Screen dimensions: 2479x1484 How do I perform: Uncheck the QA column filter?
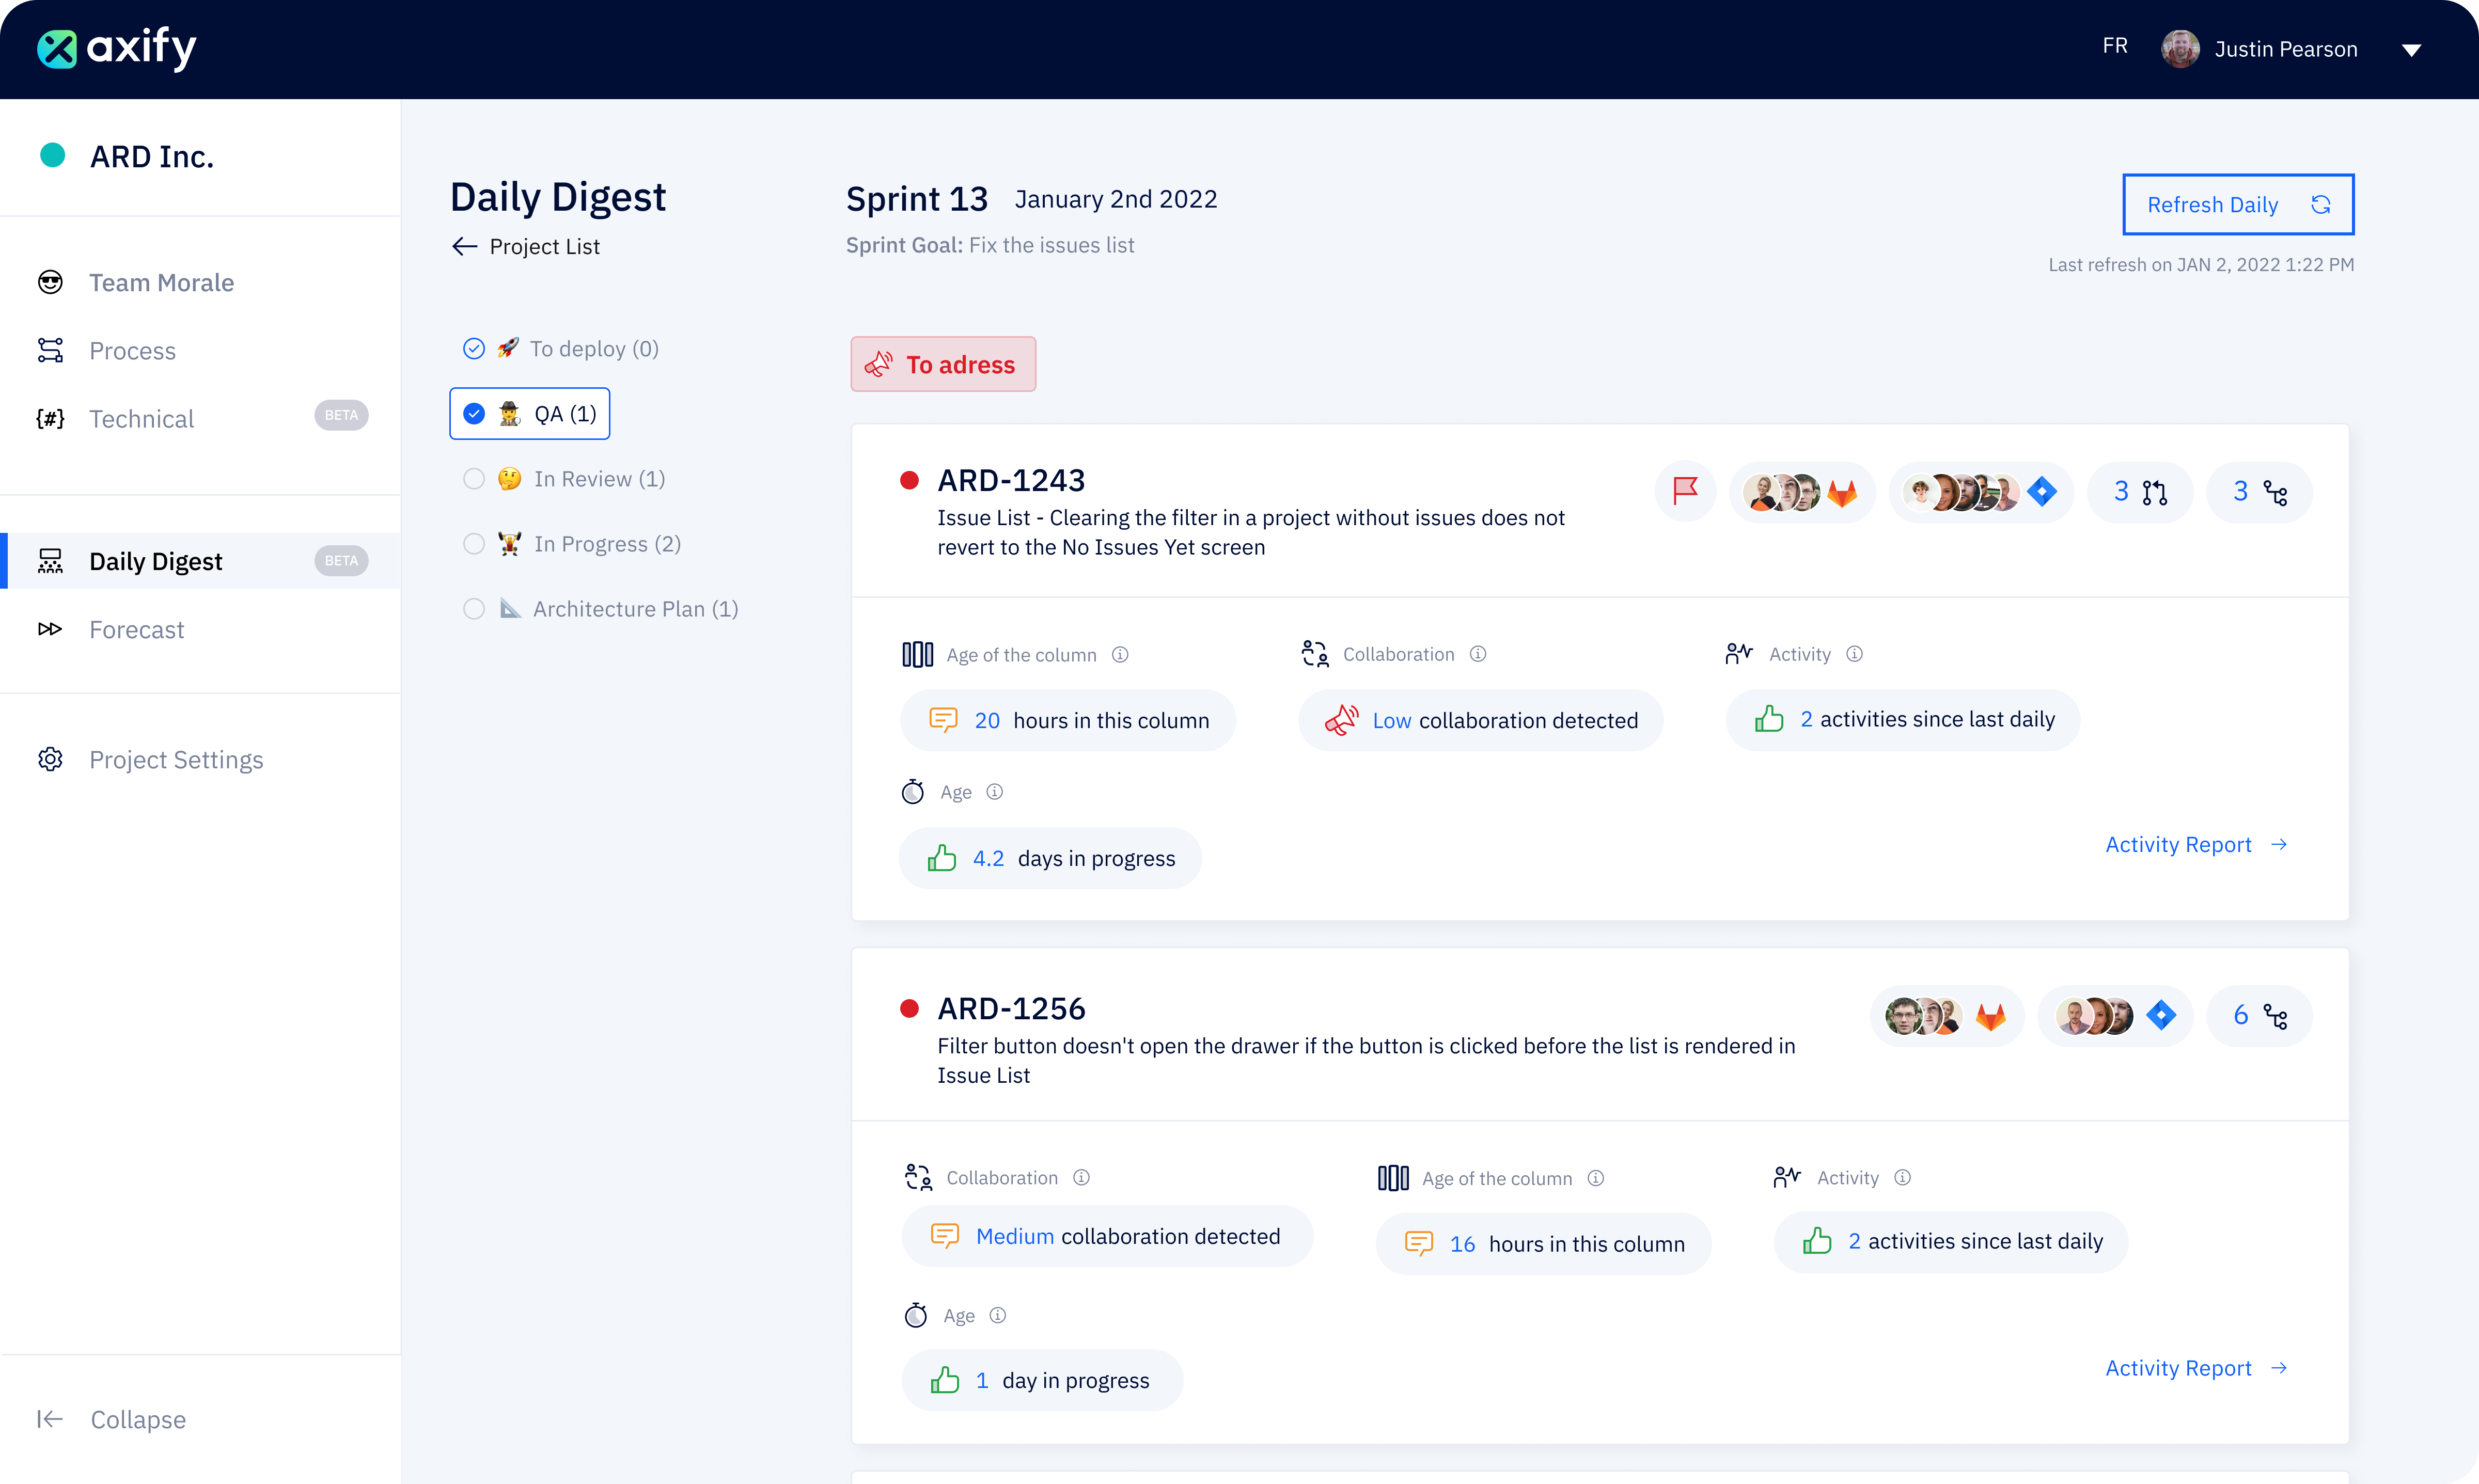pyautogui.click(x=474, y=412)
